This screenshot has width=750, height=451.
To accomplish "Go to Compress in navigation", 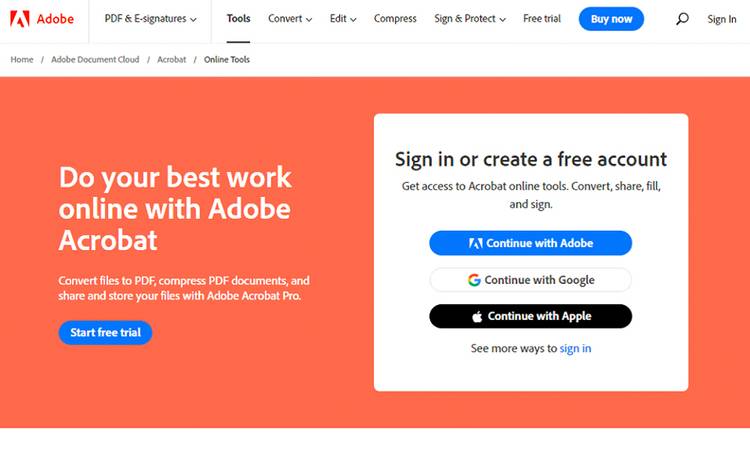I will [395, 19].
